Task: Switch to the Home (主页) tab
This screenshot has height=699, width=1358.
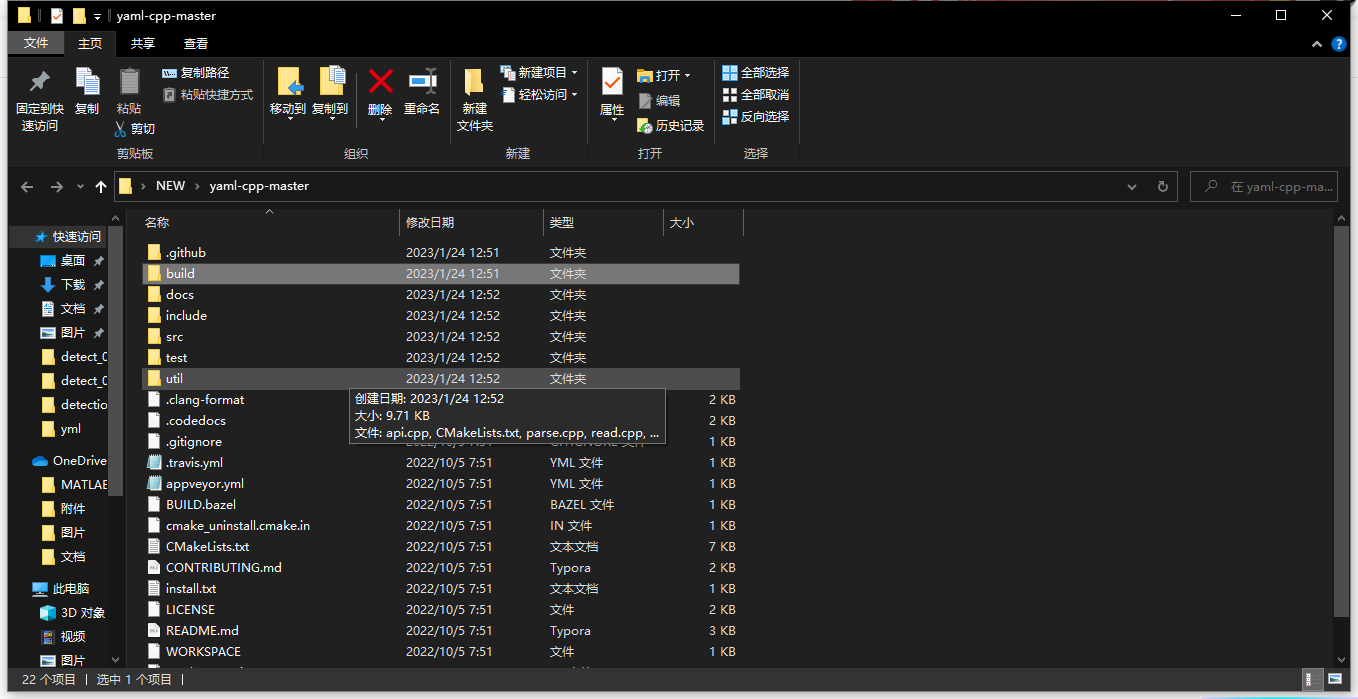Action: pyautogui.click(x=90, y=43)
